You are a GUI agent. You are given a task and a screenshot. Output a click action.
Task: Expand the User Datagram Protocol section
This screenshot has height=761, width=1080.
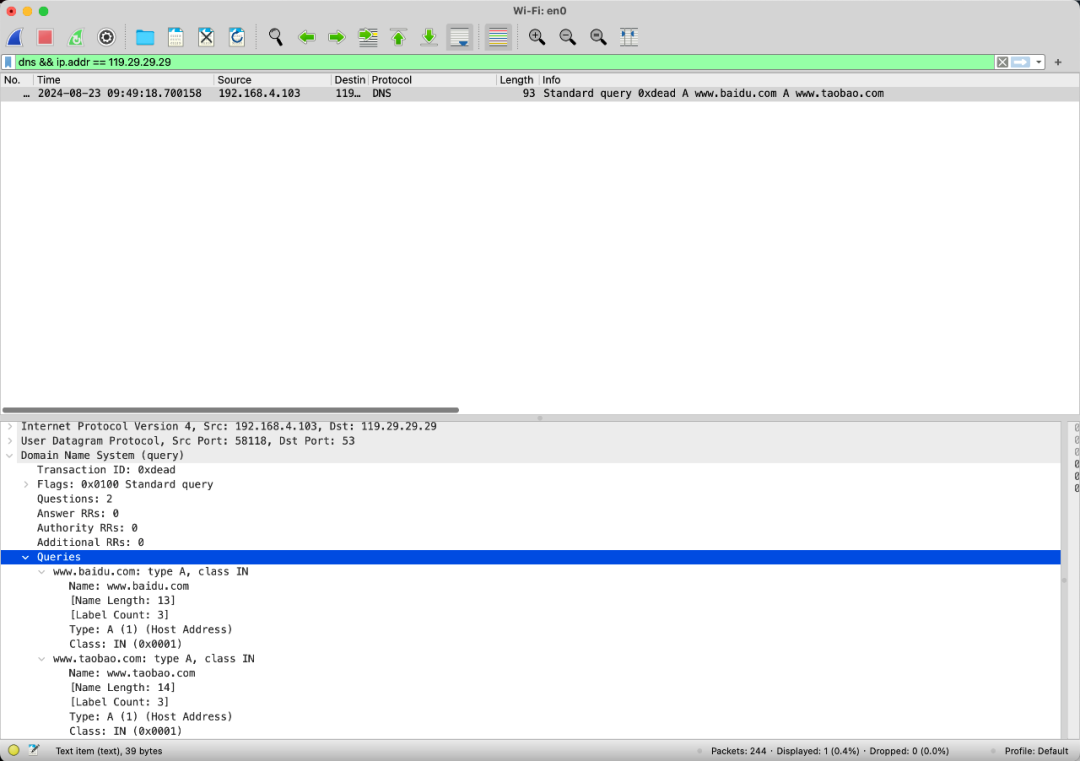pyautogui.click(x=11, y=441)
